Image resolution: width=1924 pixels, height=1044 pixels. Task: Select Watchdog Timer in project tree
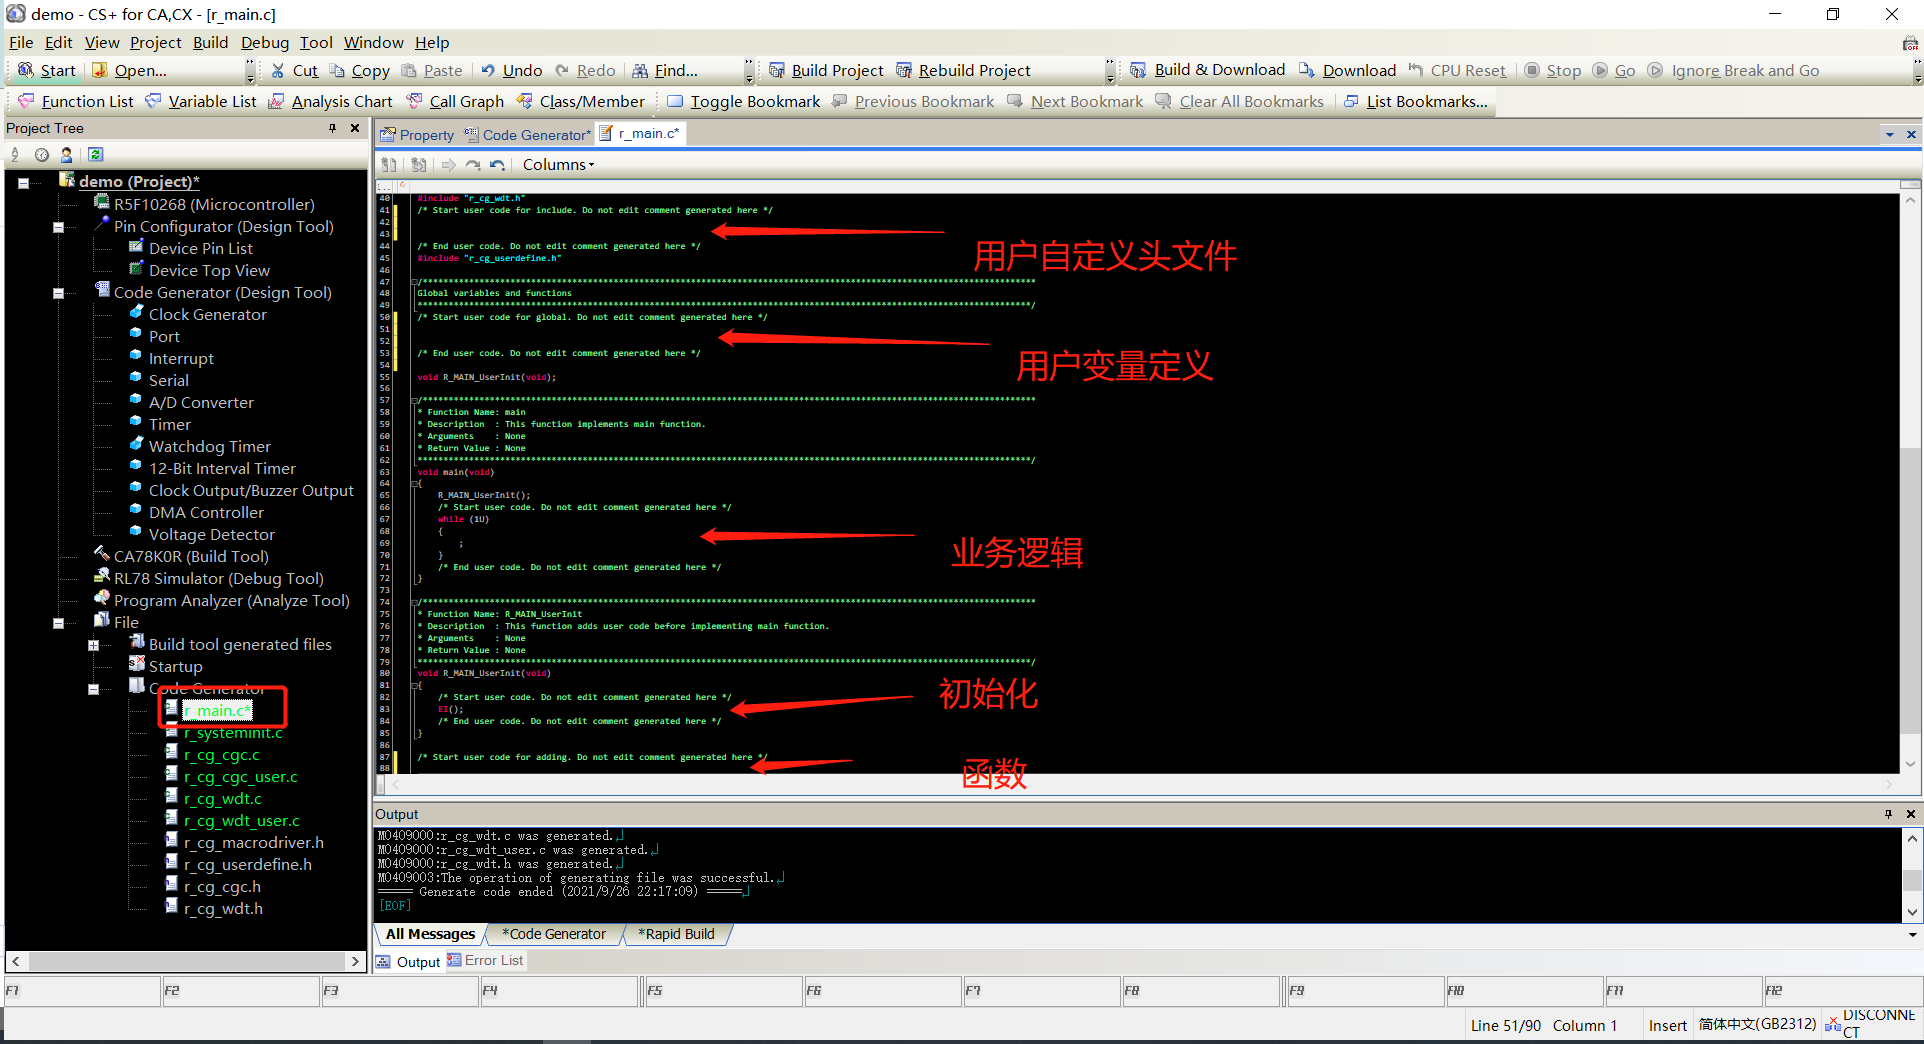[209, 446]
